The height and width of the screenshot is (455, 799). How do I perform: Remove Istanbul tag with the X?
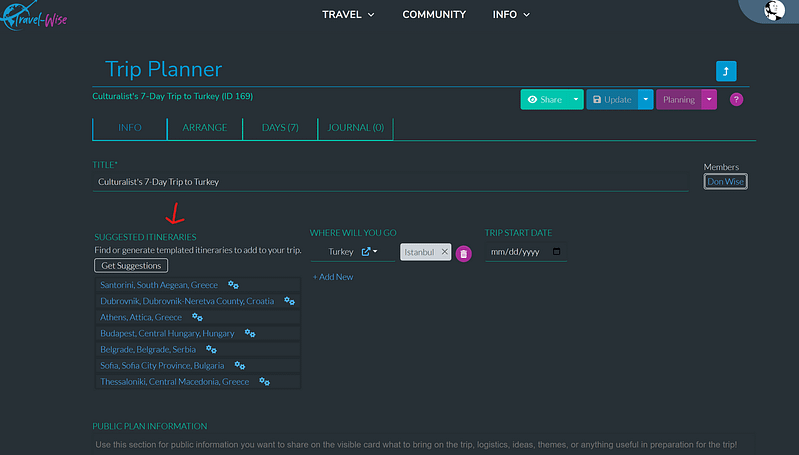[444, 252]
